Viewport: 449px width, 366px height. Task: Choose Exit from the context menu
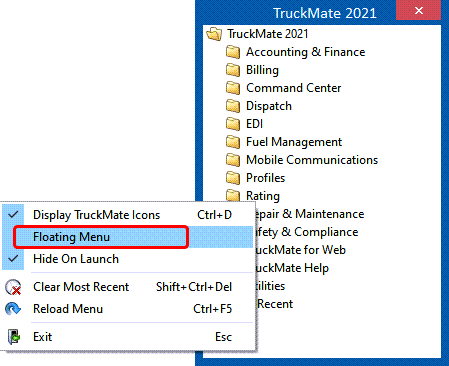tap(128, 337)
